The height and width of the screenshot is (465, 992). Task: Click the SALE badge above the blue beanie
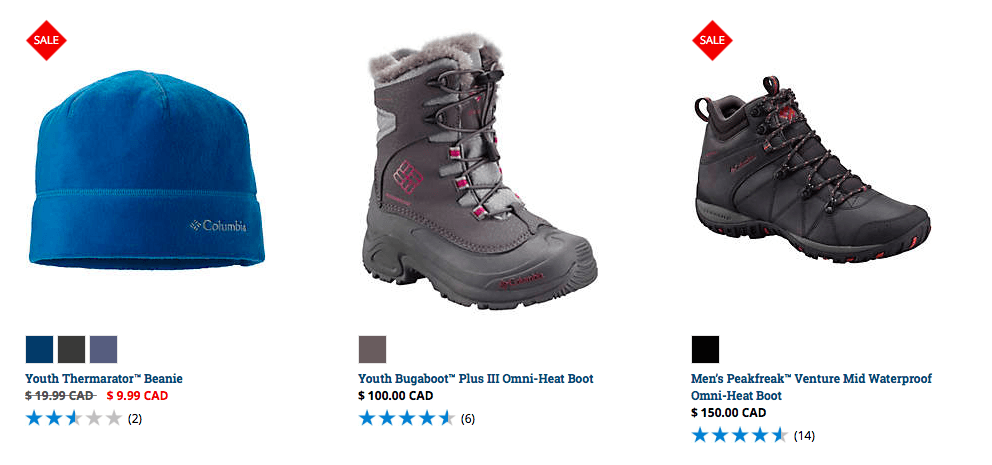pyautogui.click(x=46, y=40)
